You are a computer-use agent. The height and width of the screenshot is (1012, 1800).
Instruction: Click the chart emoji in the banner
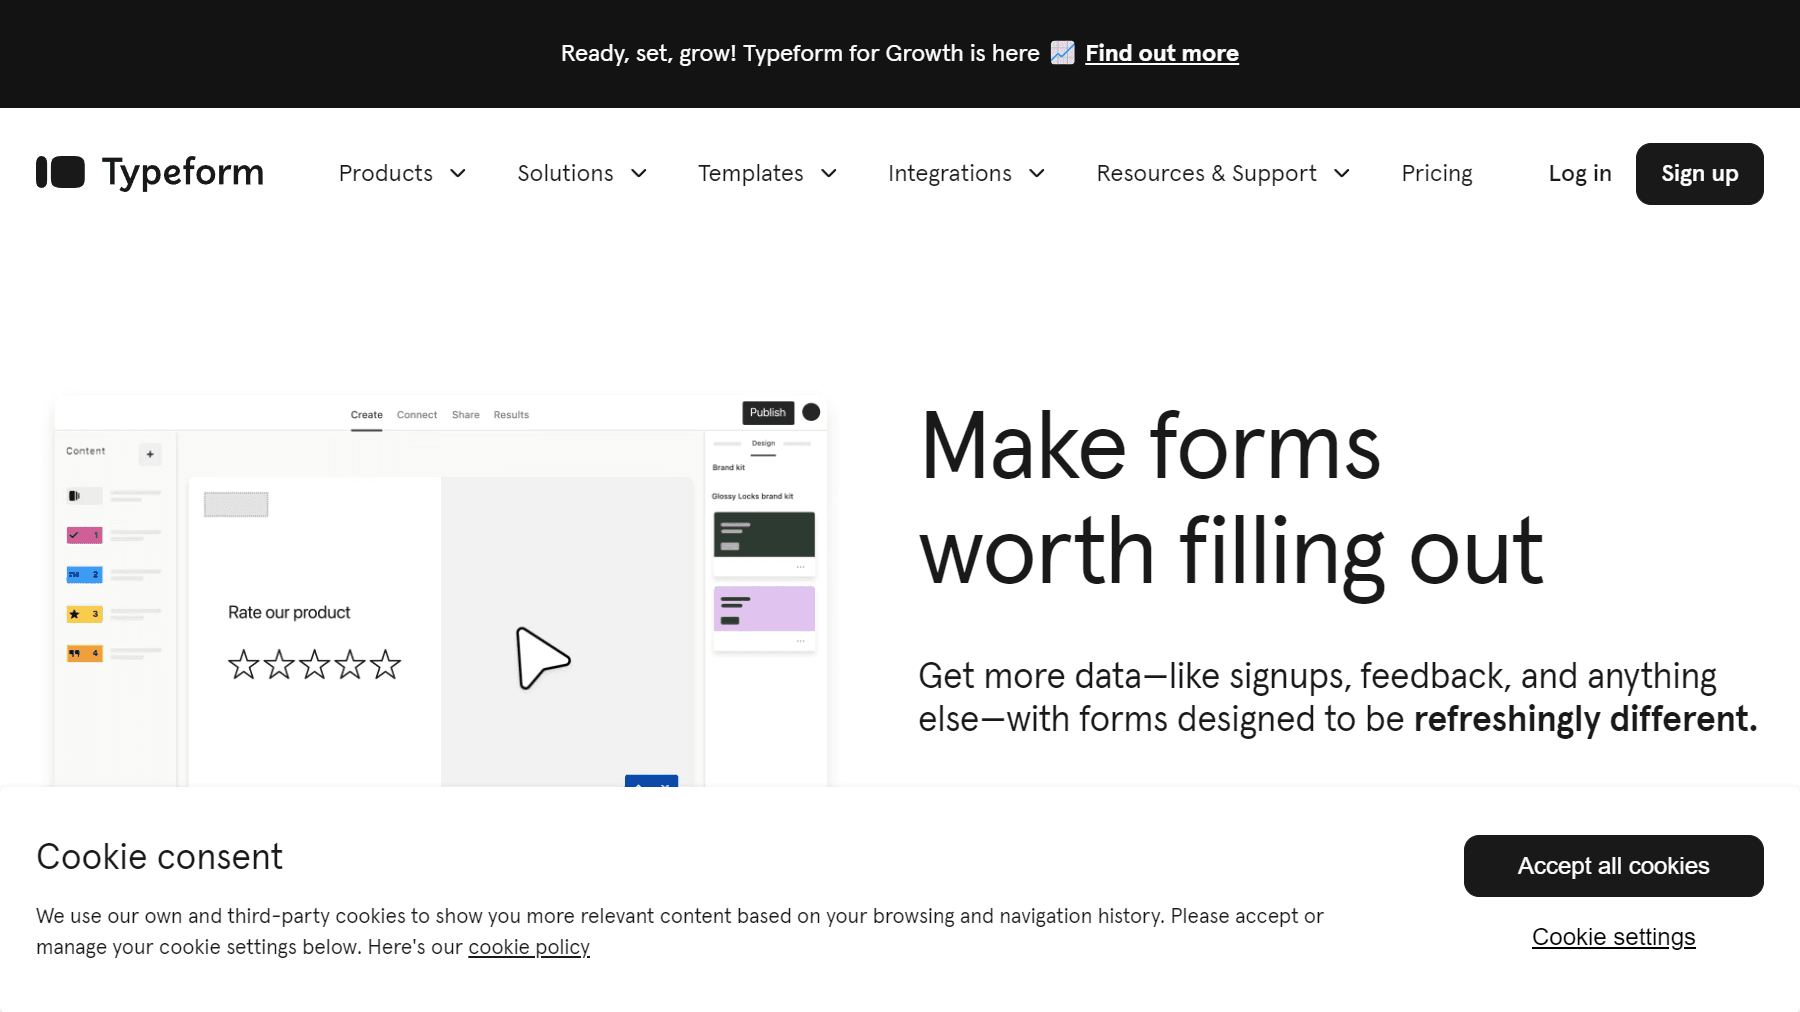click(1062, 53)
